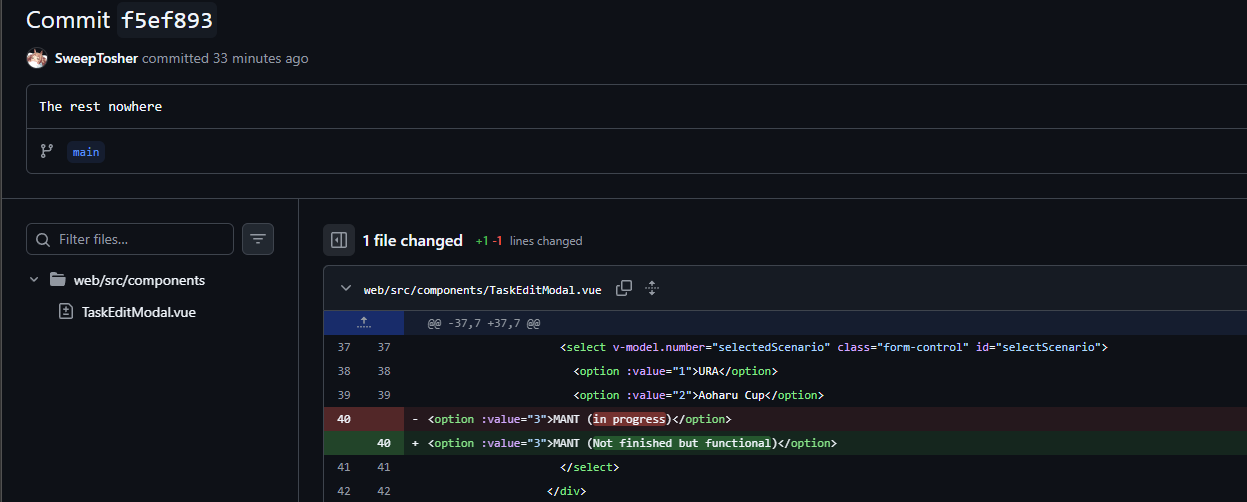The height and width of the screenshot is (502, 1247).
Task: Select web/src/components in the file tree
Action: 139,280
